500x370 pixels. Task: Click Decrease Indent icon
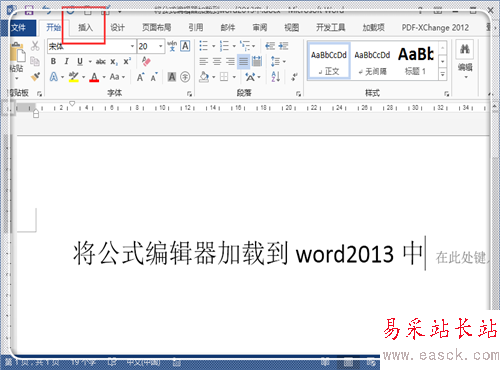click(270, 46)
